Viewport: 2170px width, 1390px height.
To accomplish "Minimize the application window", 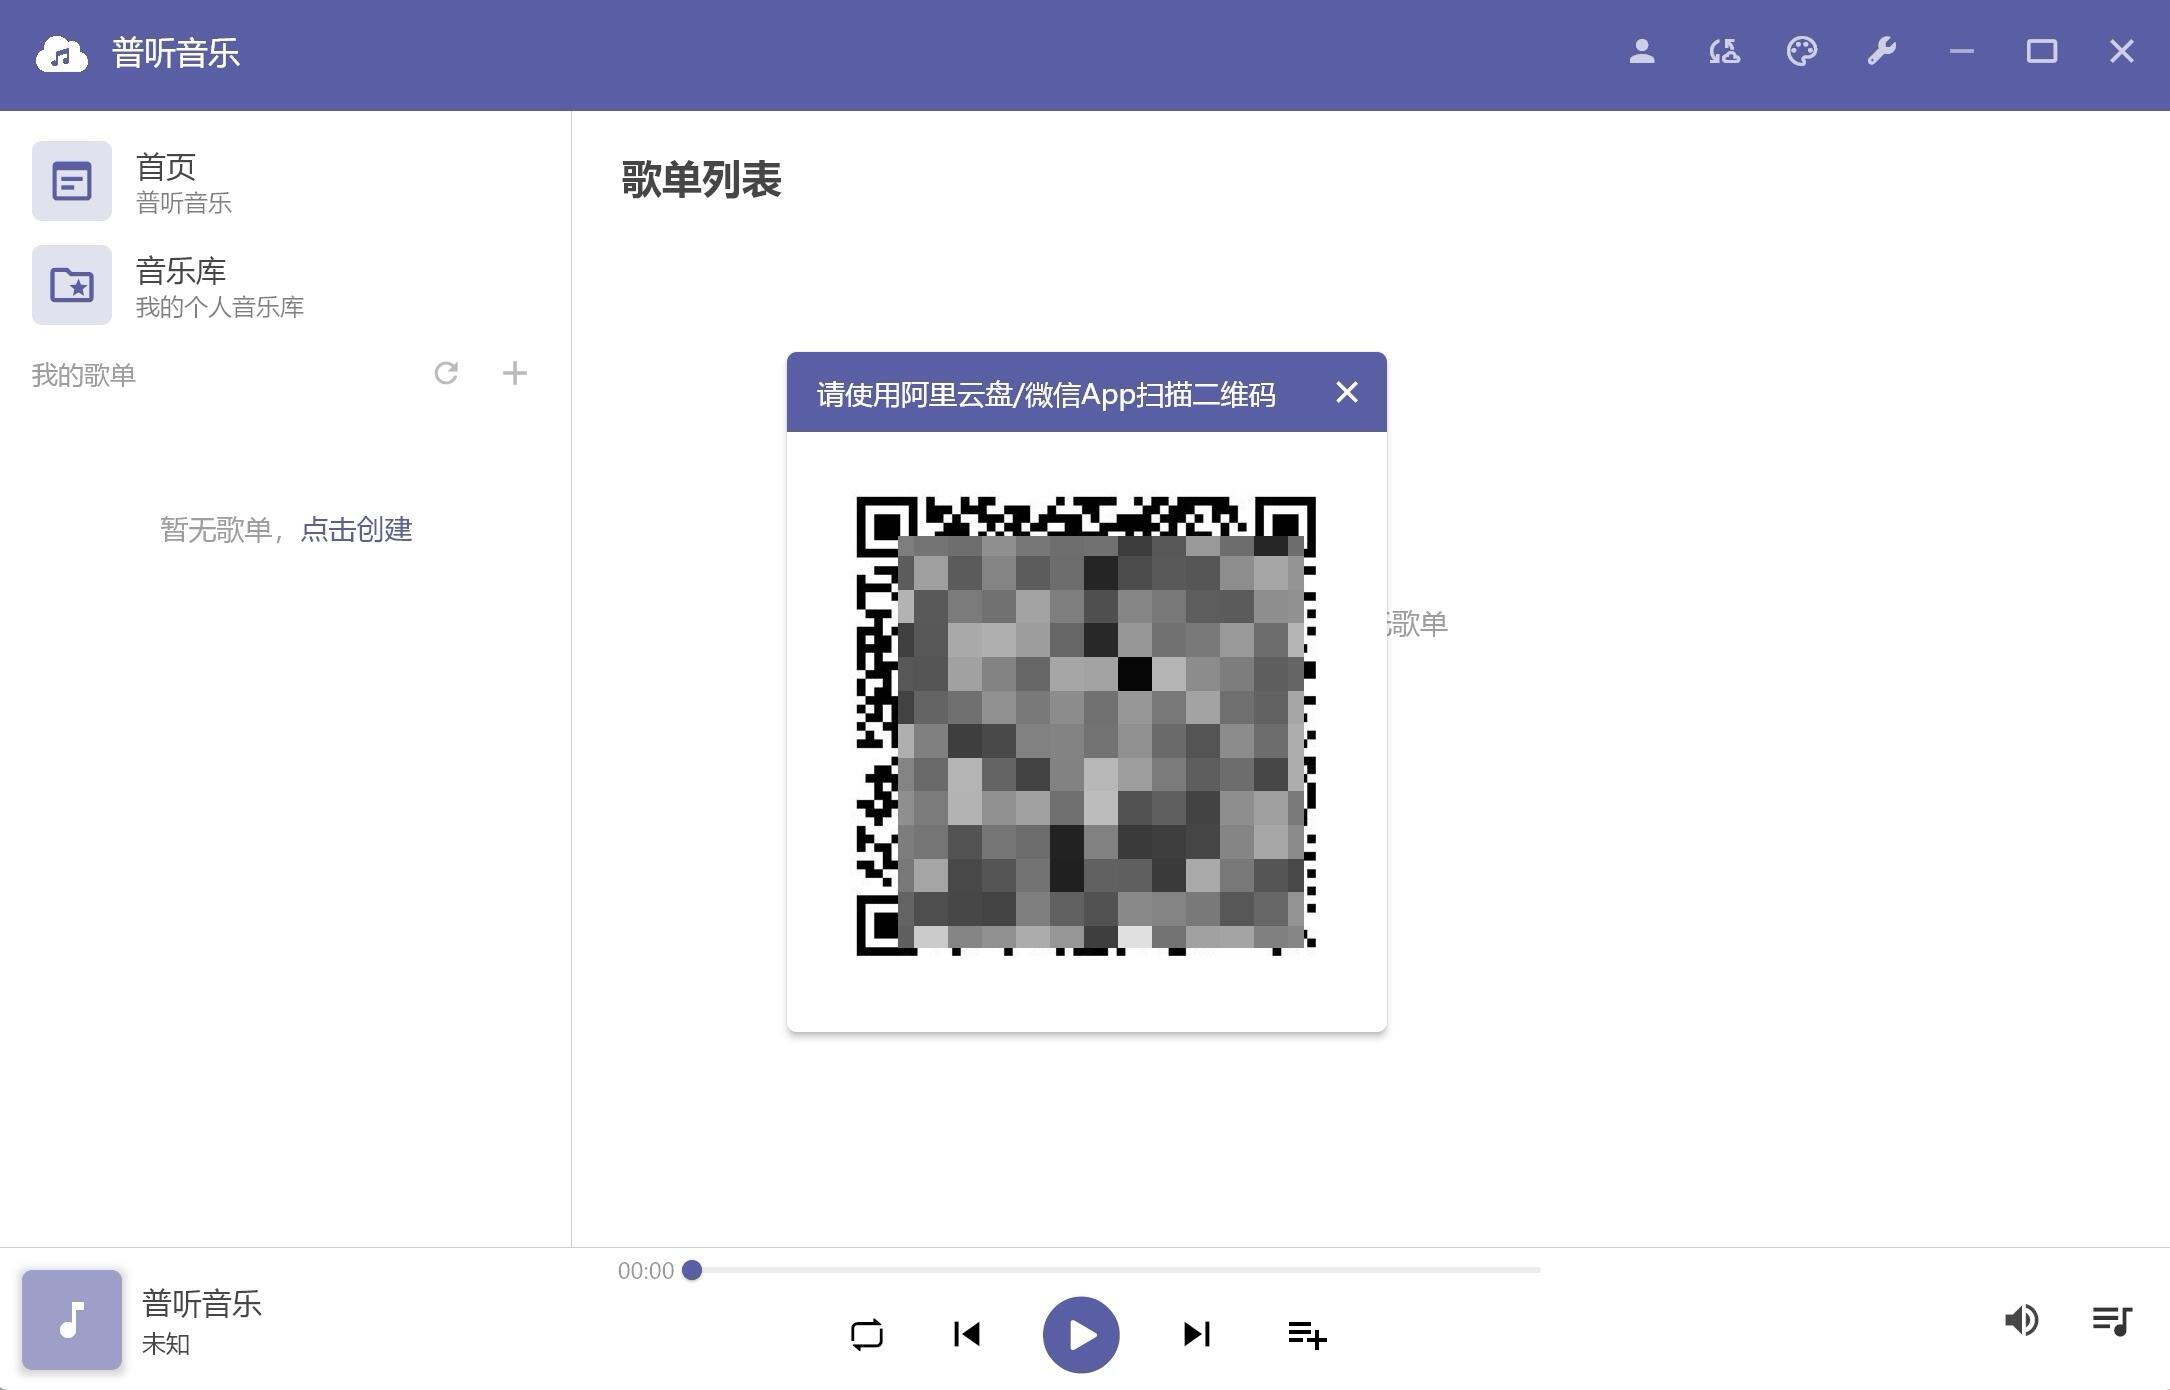I will click(x=1962, y=52).
